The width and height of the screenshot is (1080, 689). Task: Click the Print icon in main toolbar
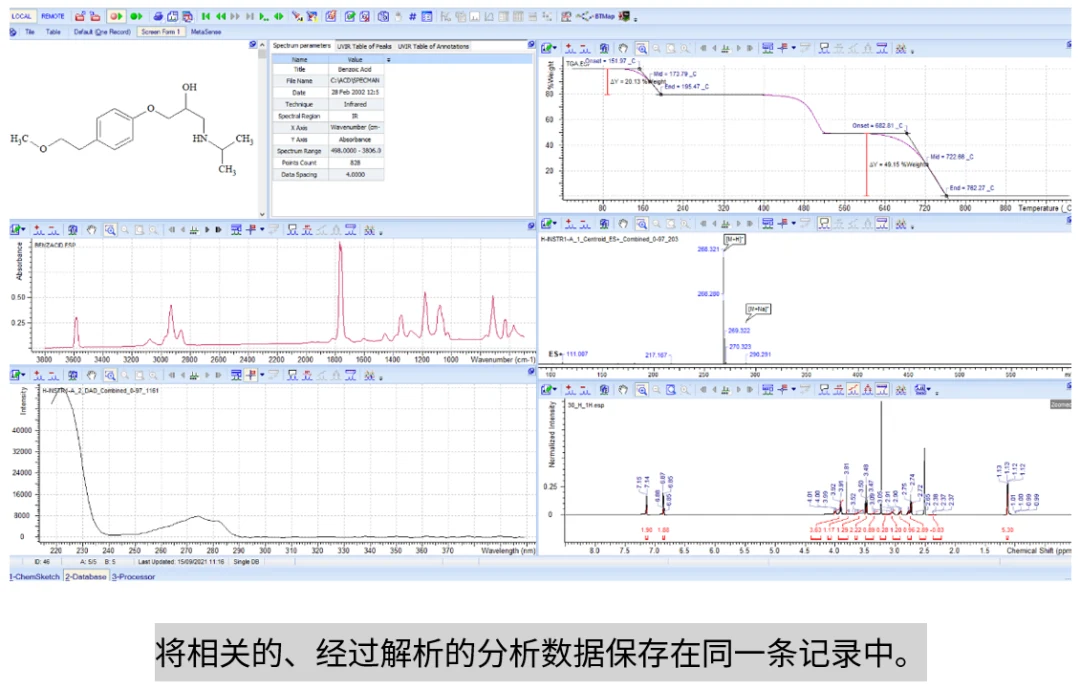coord(158,16)
